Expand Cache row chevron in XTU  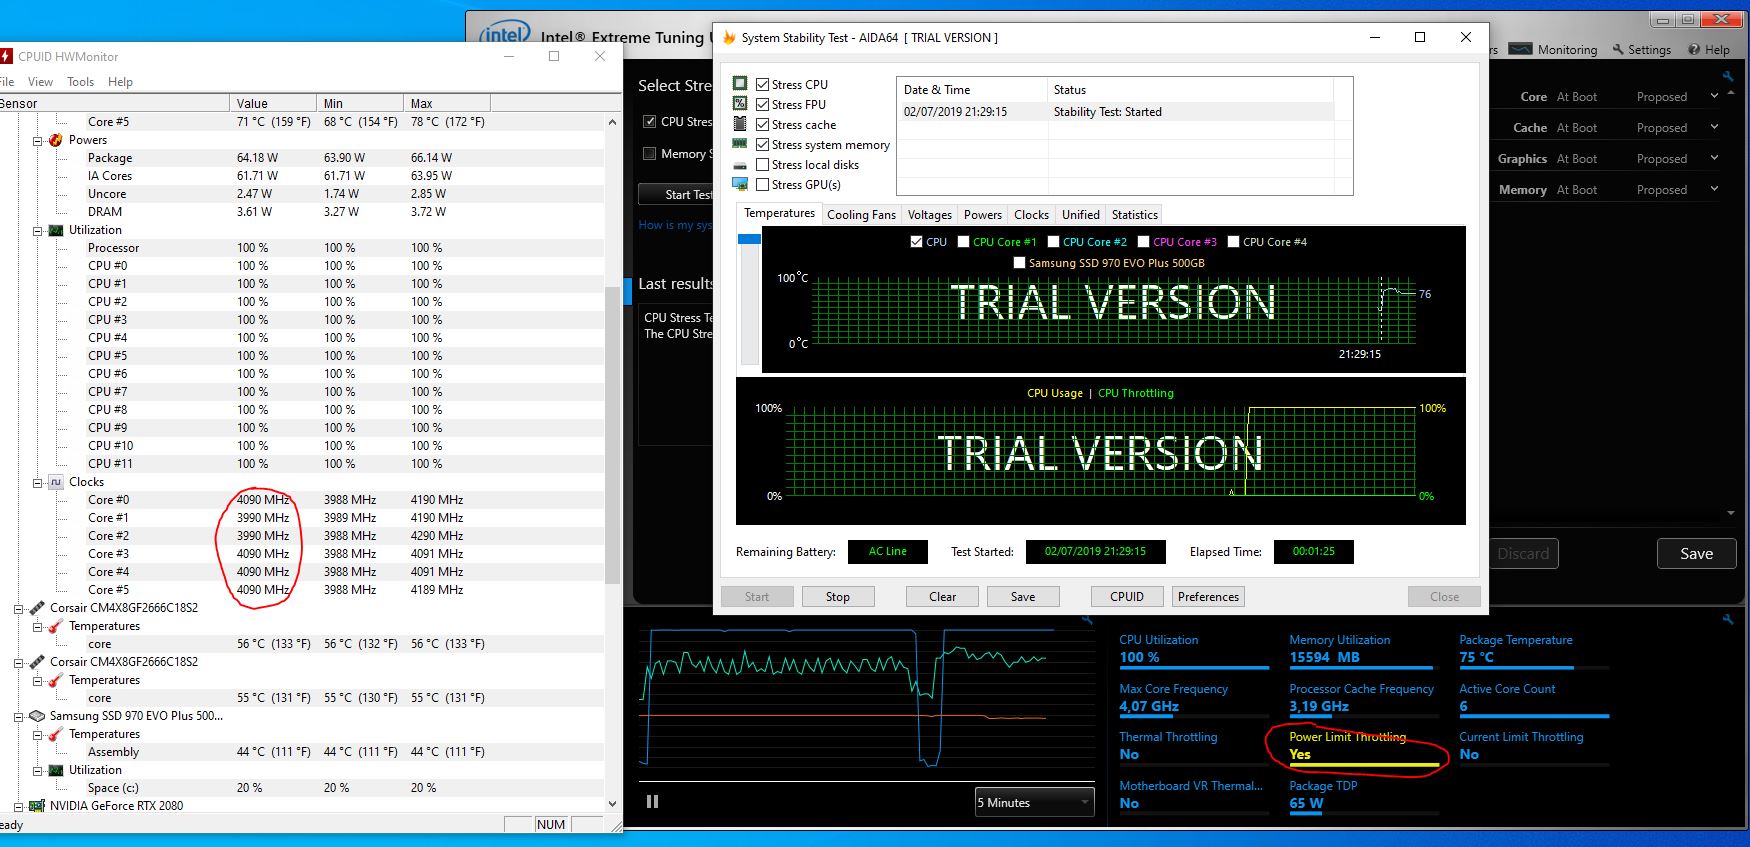pos(1714,127)
